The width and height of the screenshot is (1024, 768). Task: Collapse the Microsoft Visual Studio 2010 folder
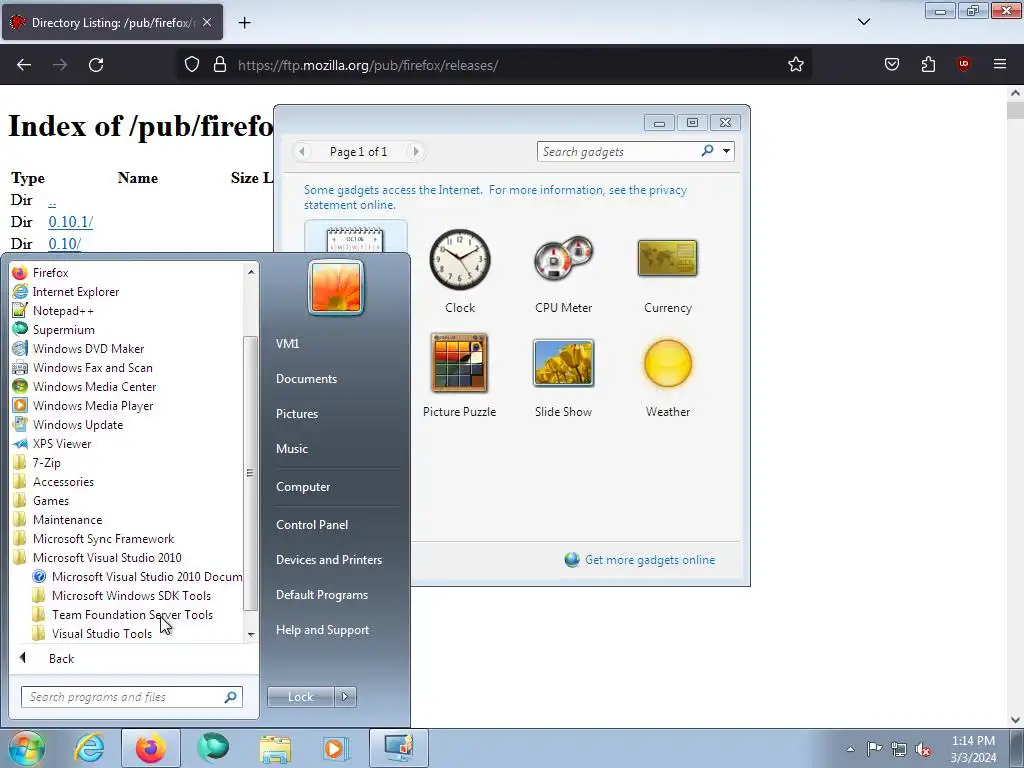pos(107,556)
